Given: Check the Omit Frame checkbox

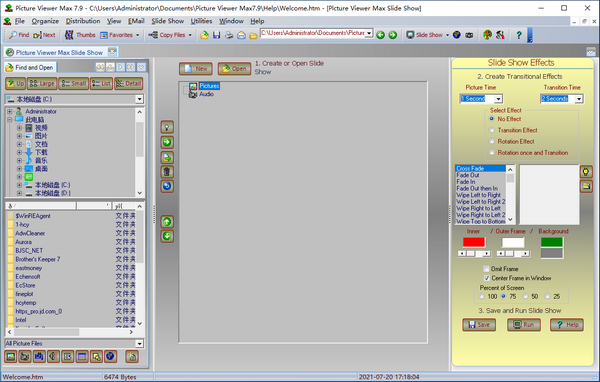Looking at the screenshot, I should pos(486,269).
